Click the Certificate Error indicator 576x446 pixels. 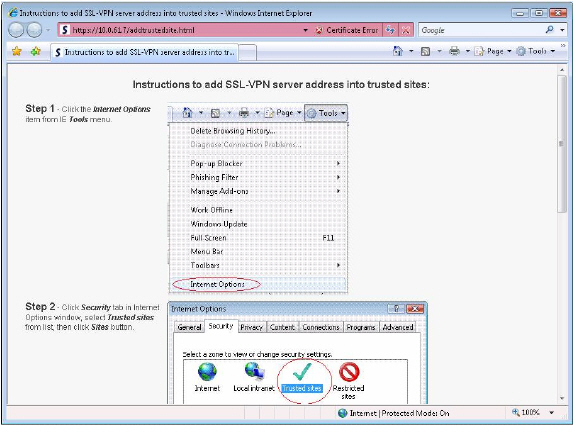click(347, 30)
